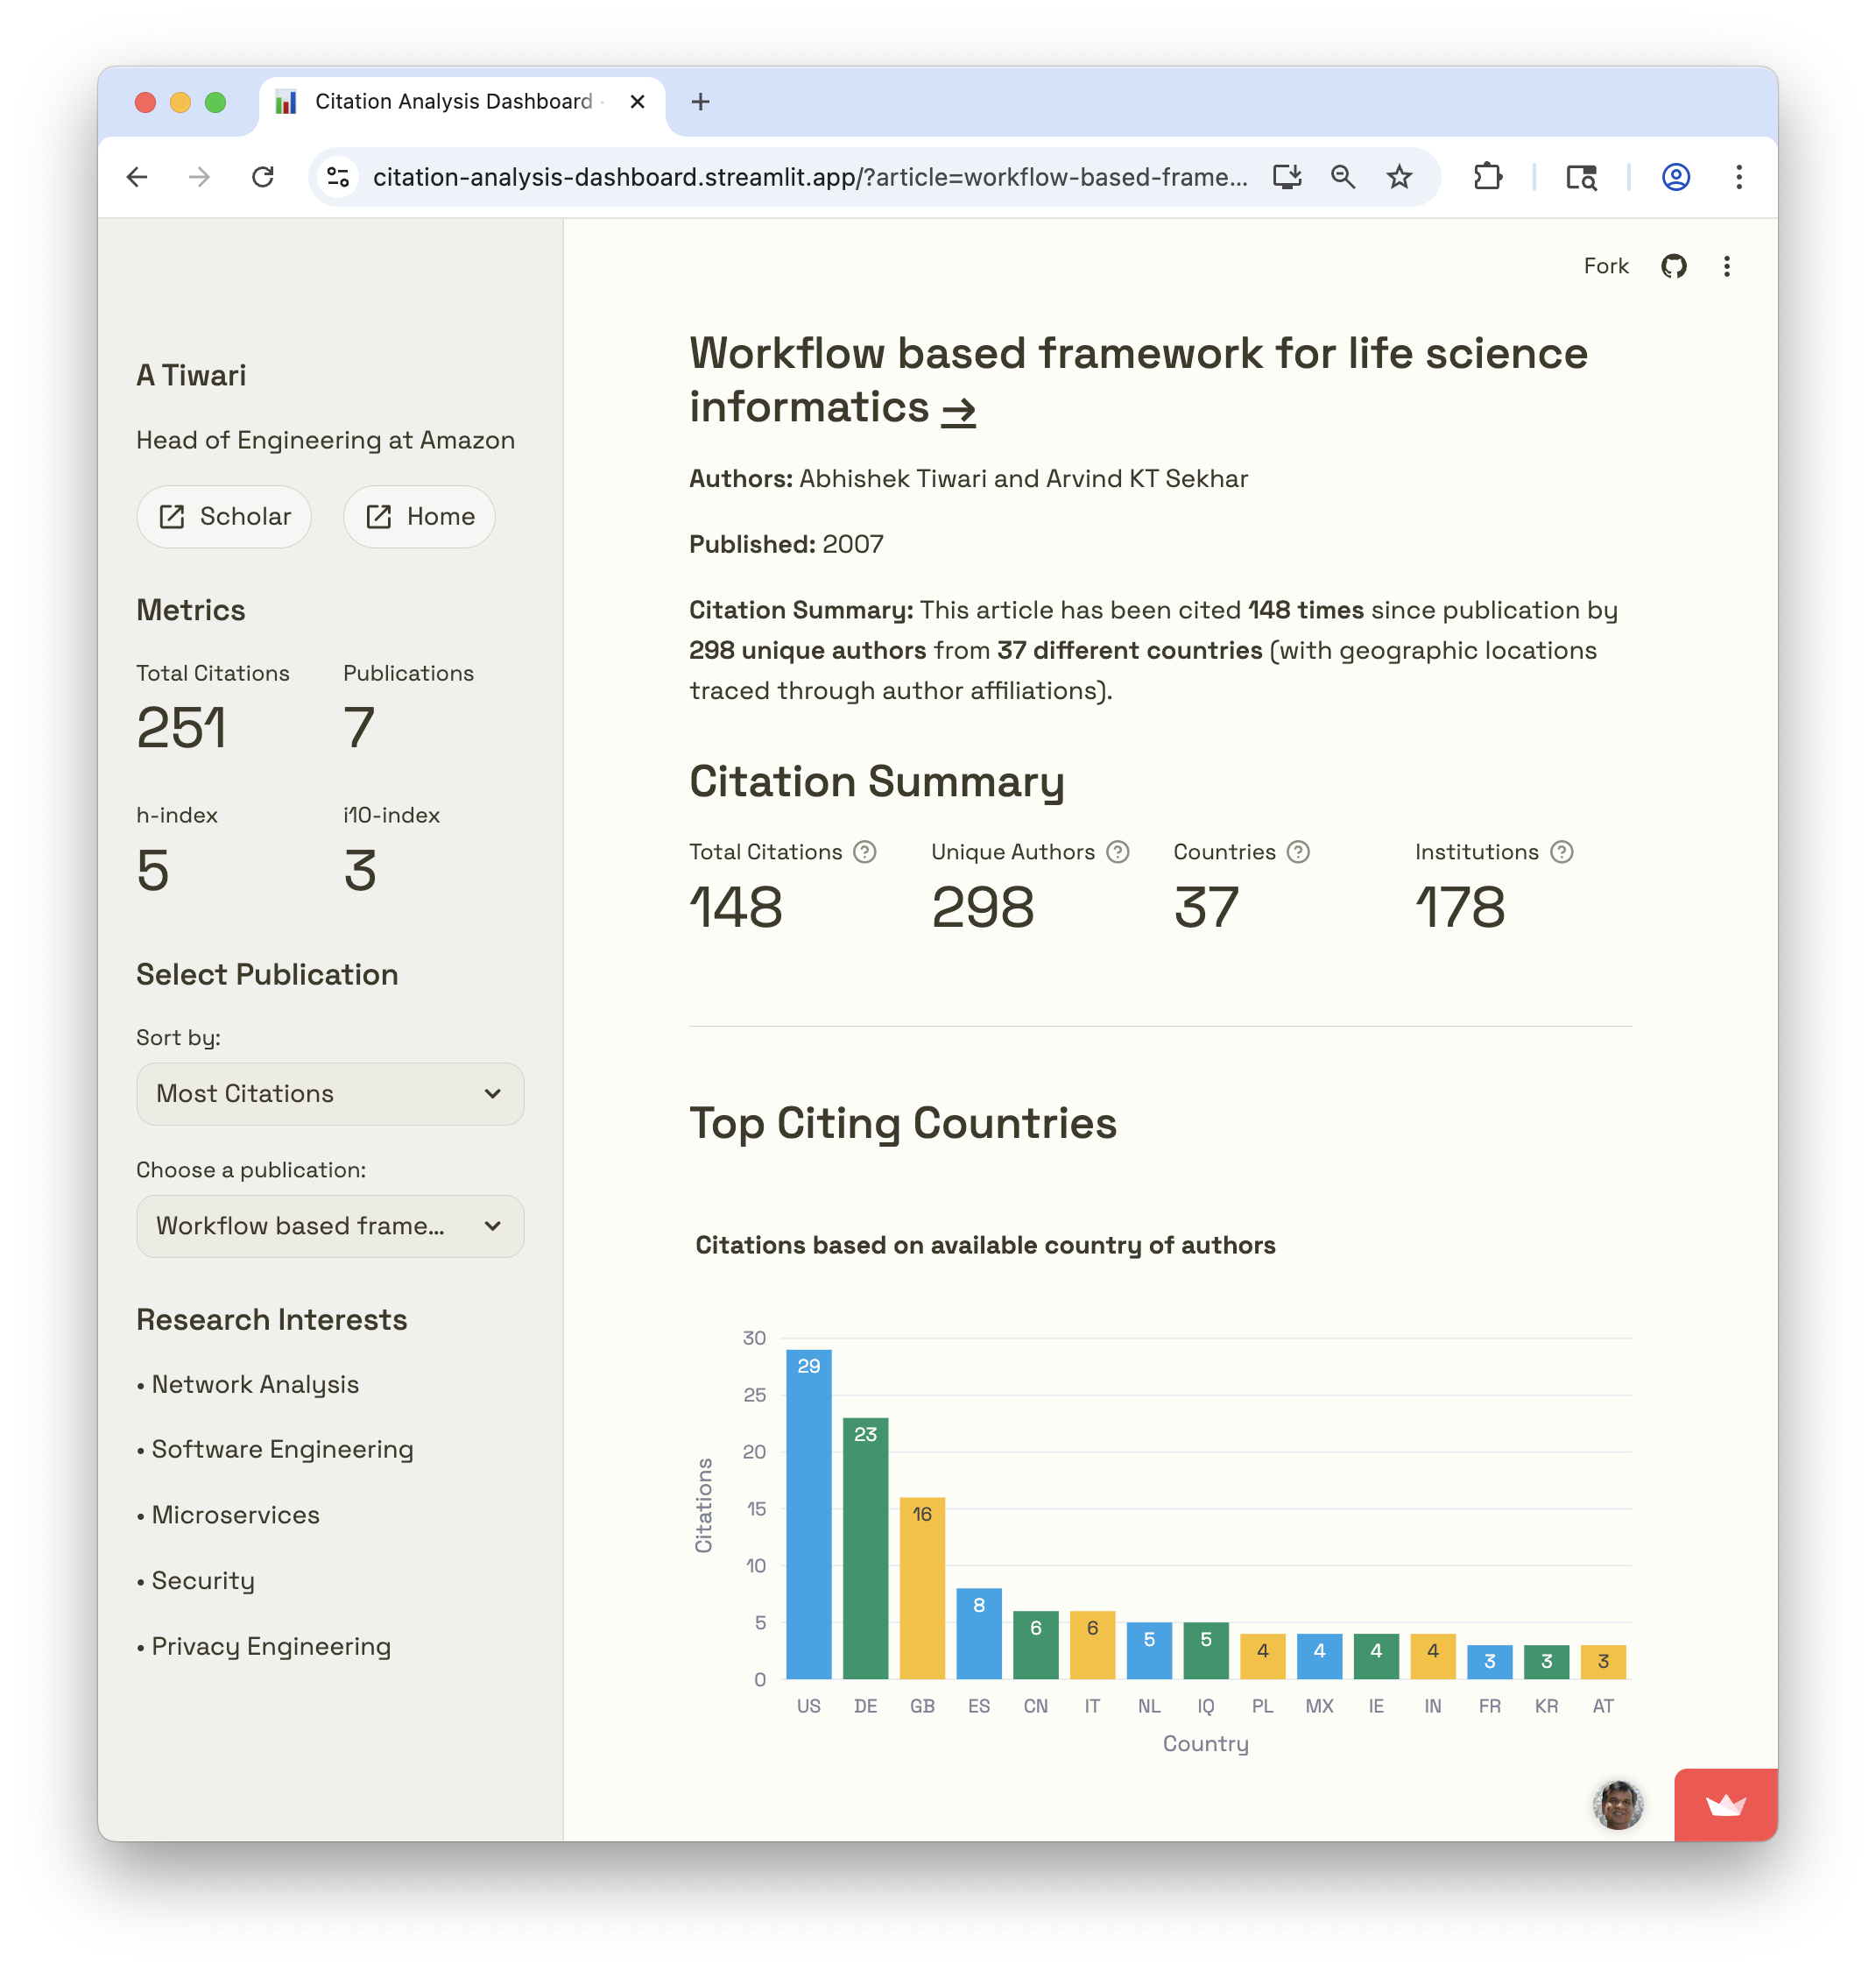Viewport: 1876px width, 1971px height.
Task: Click the Institutions value 178
Action: point(1459,907)
